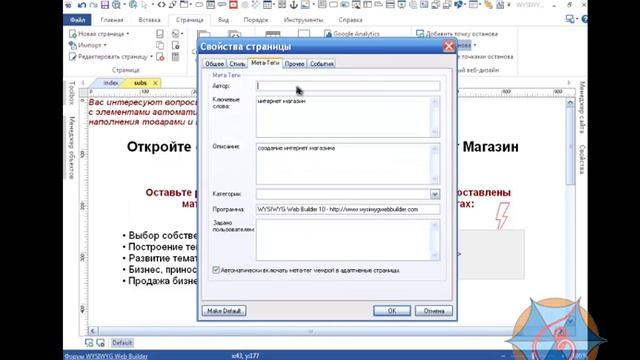
Task: Click the page delete icon with the red mark
Action: pyautogui.click(x=160, y=57)
